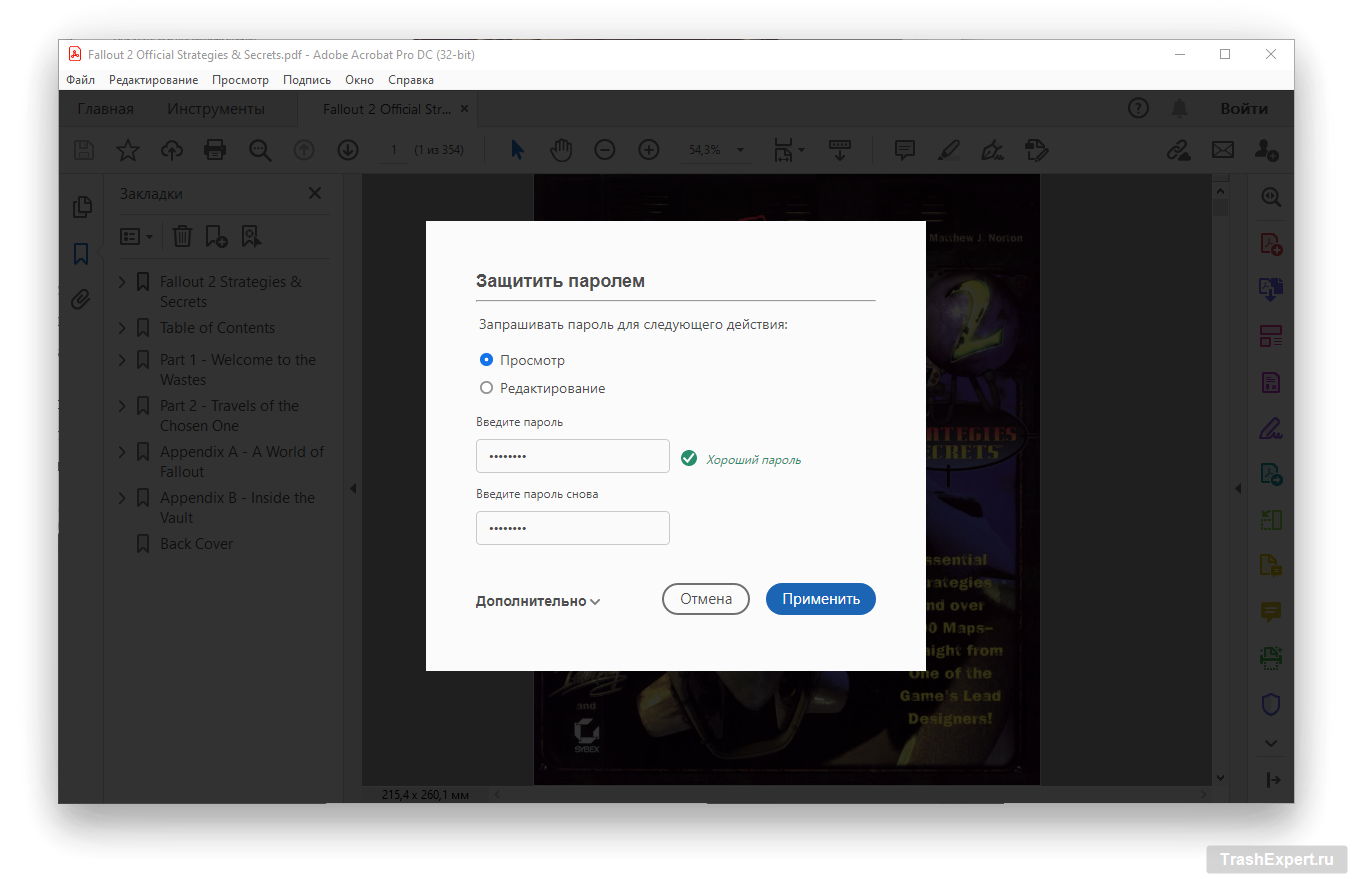Open the Файл menu
Viewport: 1353px width, 879px height.
pos(81,80)
